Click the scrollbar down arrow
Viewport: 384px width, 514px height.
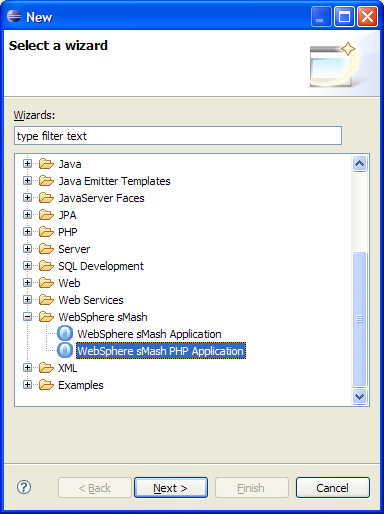coord(359,397)
